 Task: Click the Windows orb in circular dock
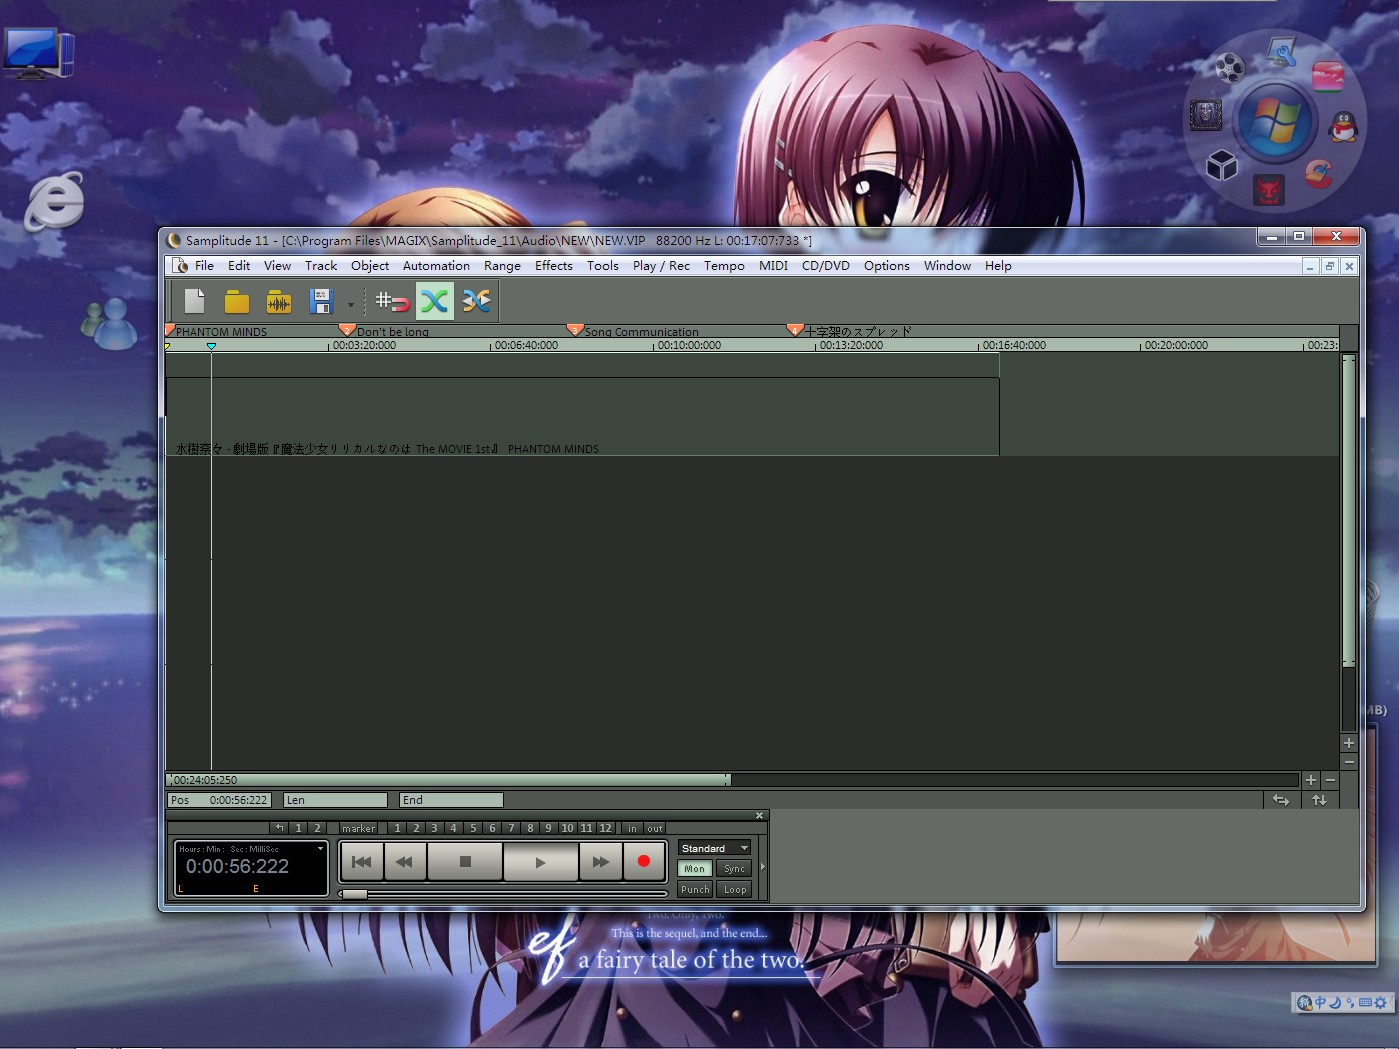pos(1274,121)
